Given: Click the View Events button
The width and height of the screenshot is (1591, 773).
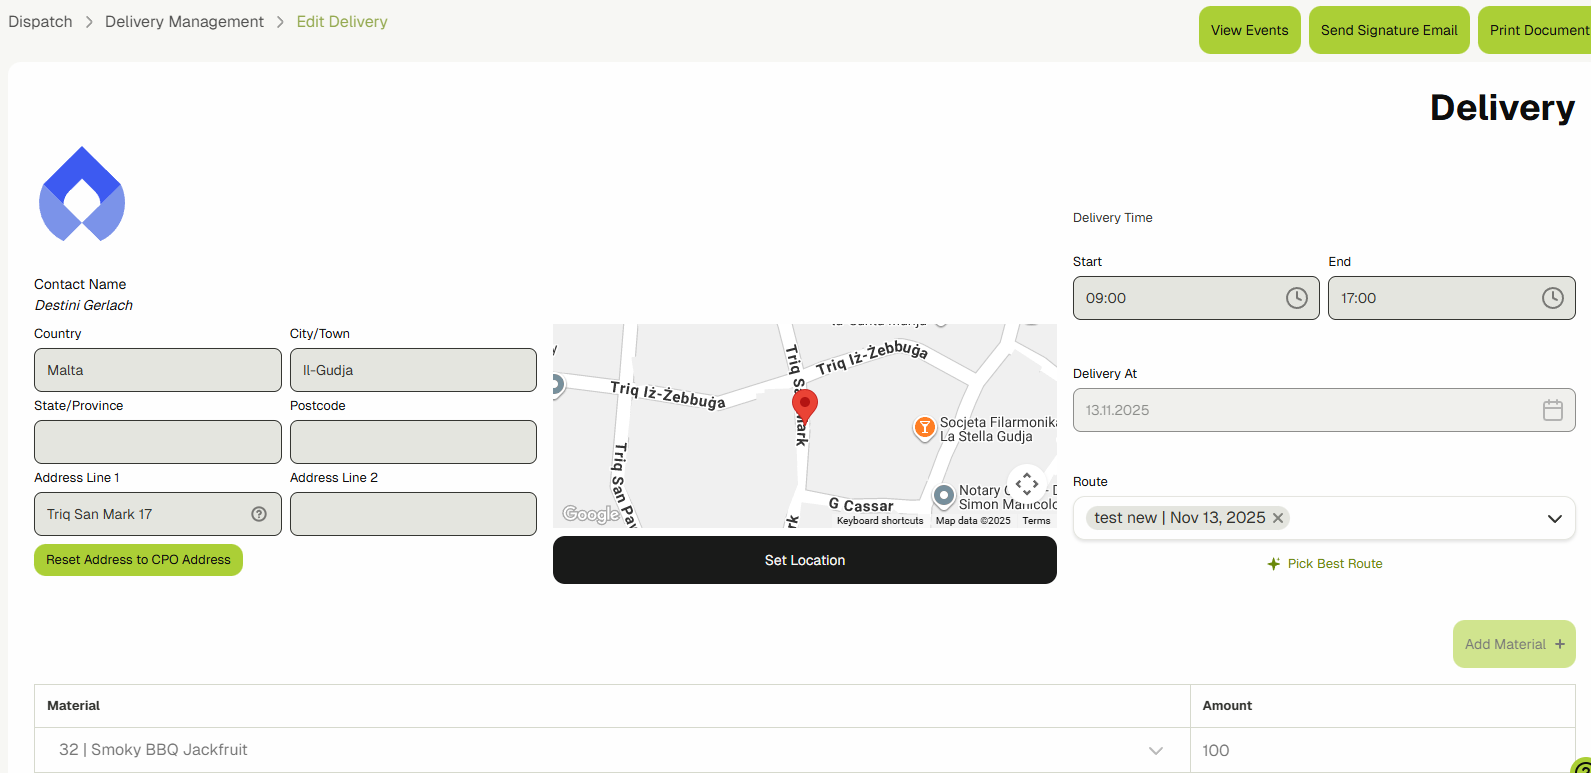Looking at the screenshot, I should [1249, 30].
